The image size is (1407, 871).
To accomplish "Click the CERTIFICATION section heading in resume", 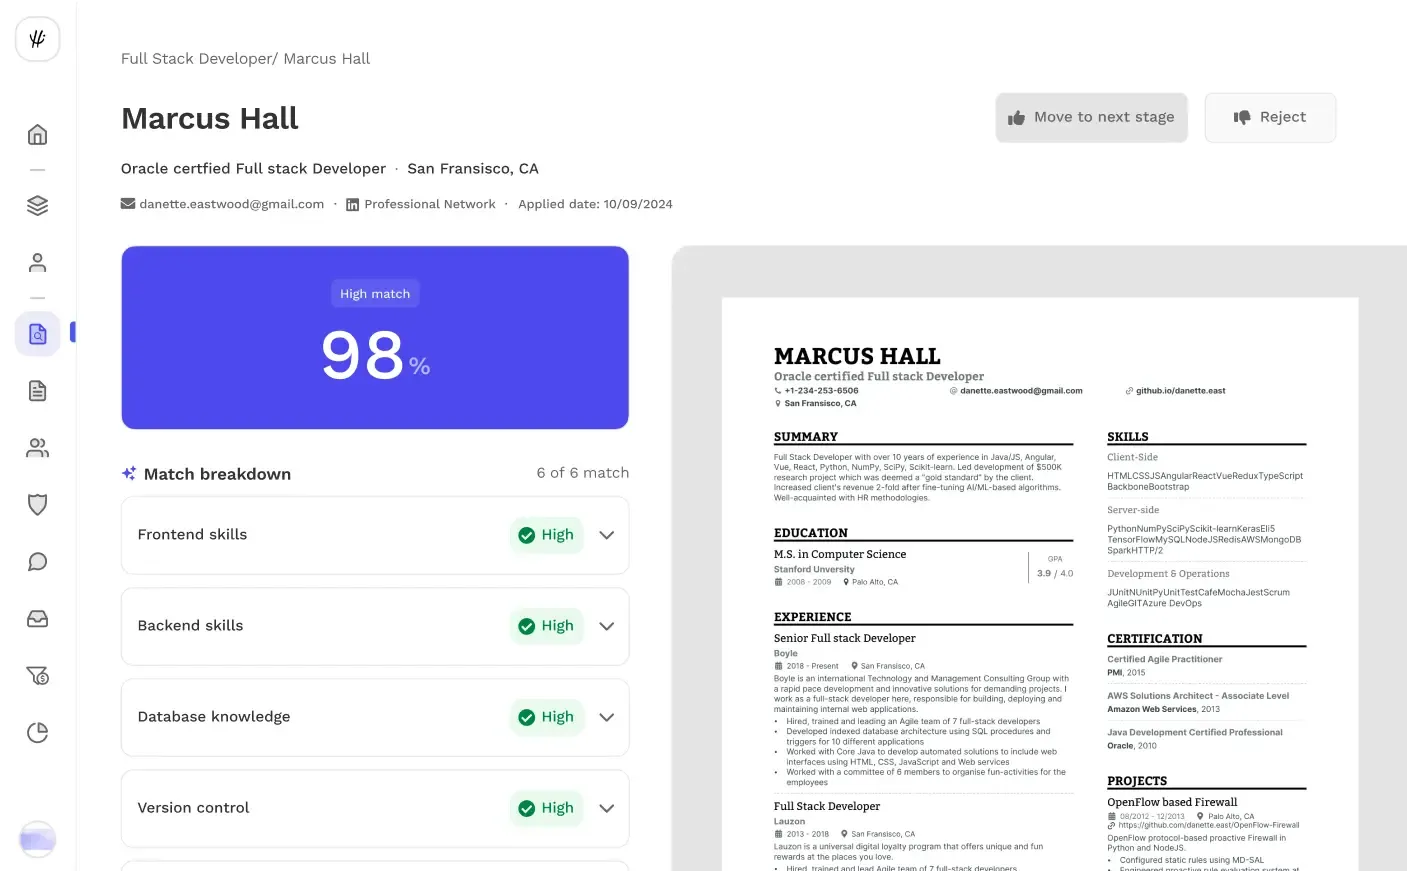I will (x=1155, y=639).
